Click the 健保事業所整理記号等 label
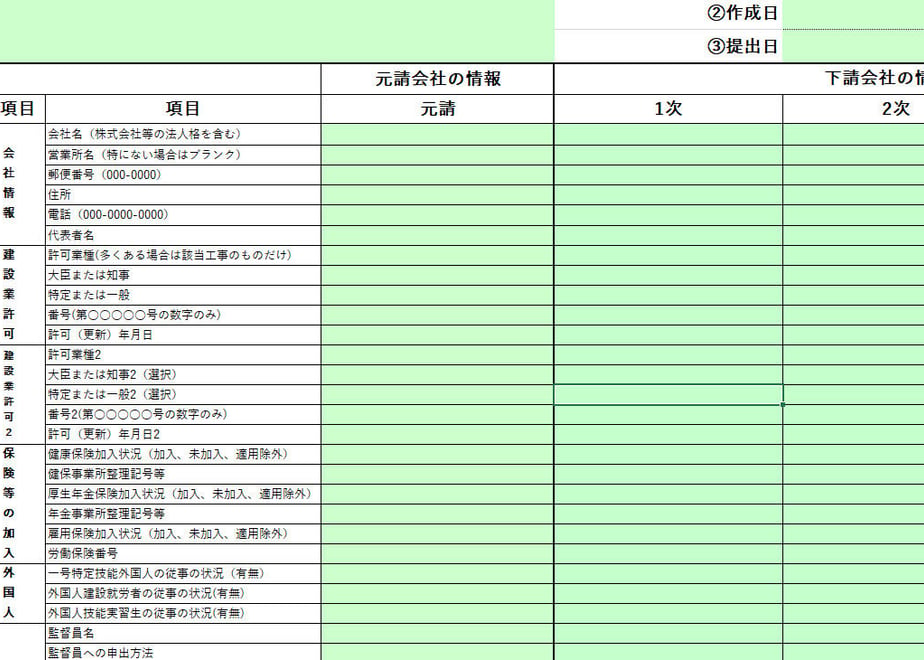Screen dimensions: 924x660 107,474
